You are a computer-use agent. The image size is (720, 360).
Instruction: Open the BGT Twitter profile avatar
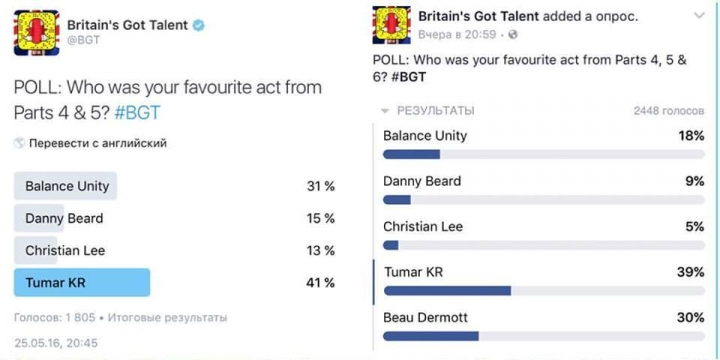pos(36,33)
